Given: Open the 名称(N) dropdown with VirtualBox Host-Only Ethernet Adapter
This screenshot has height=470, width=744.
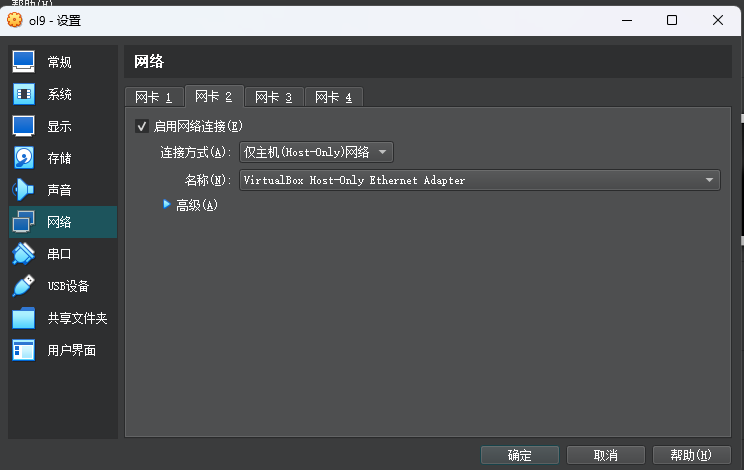Looking at the screenshot, I should point(480,180).
